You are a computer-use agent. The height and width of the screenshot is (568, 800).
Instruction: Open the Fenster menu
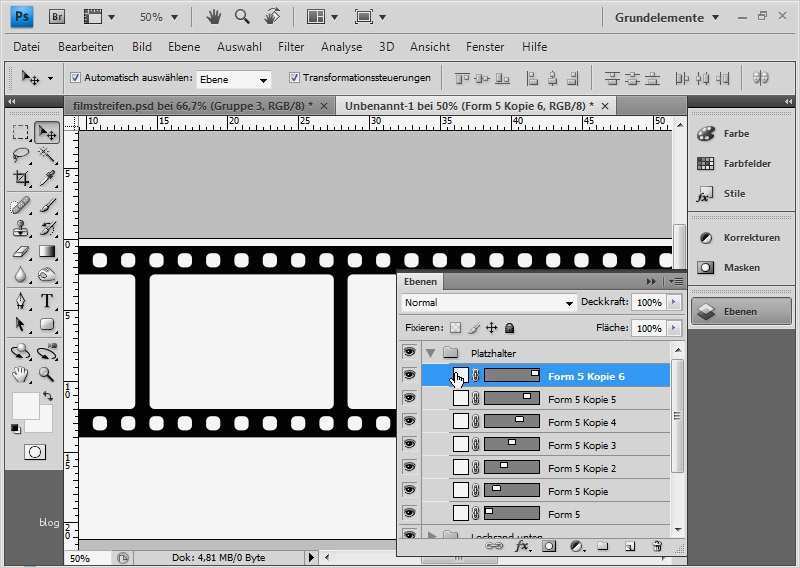(485, 47)
